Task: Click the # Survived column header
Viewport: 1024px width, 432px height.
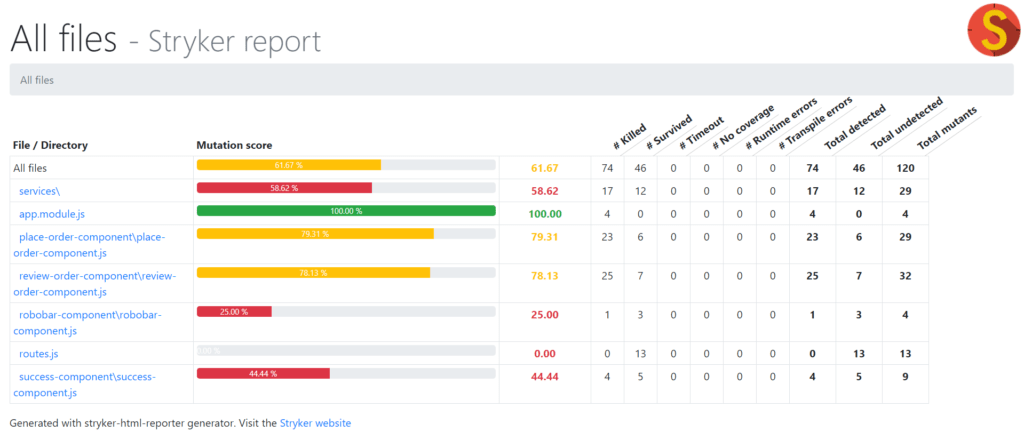Action: tap(669, 131)
